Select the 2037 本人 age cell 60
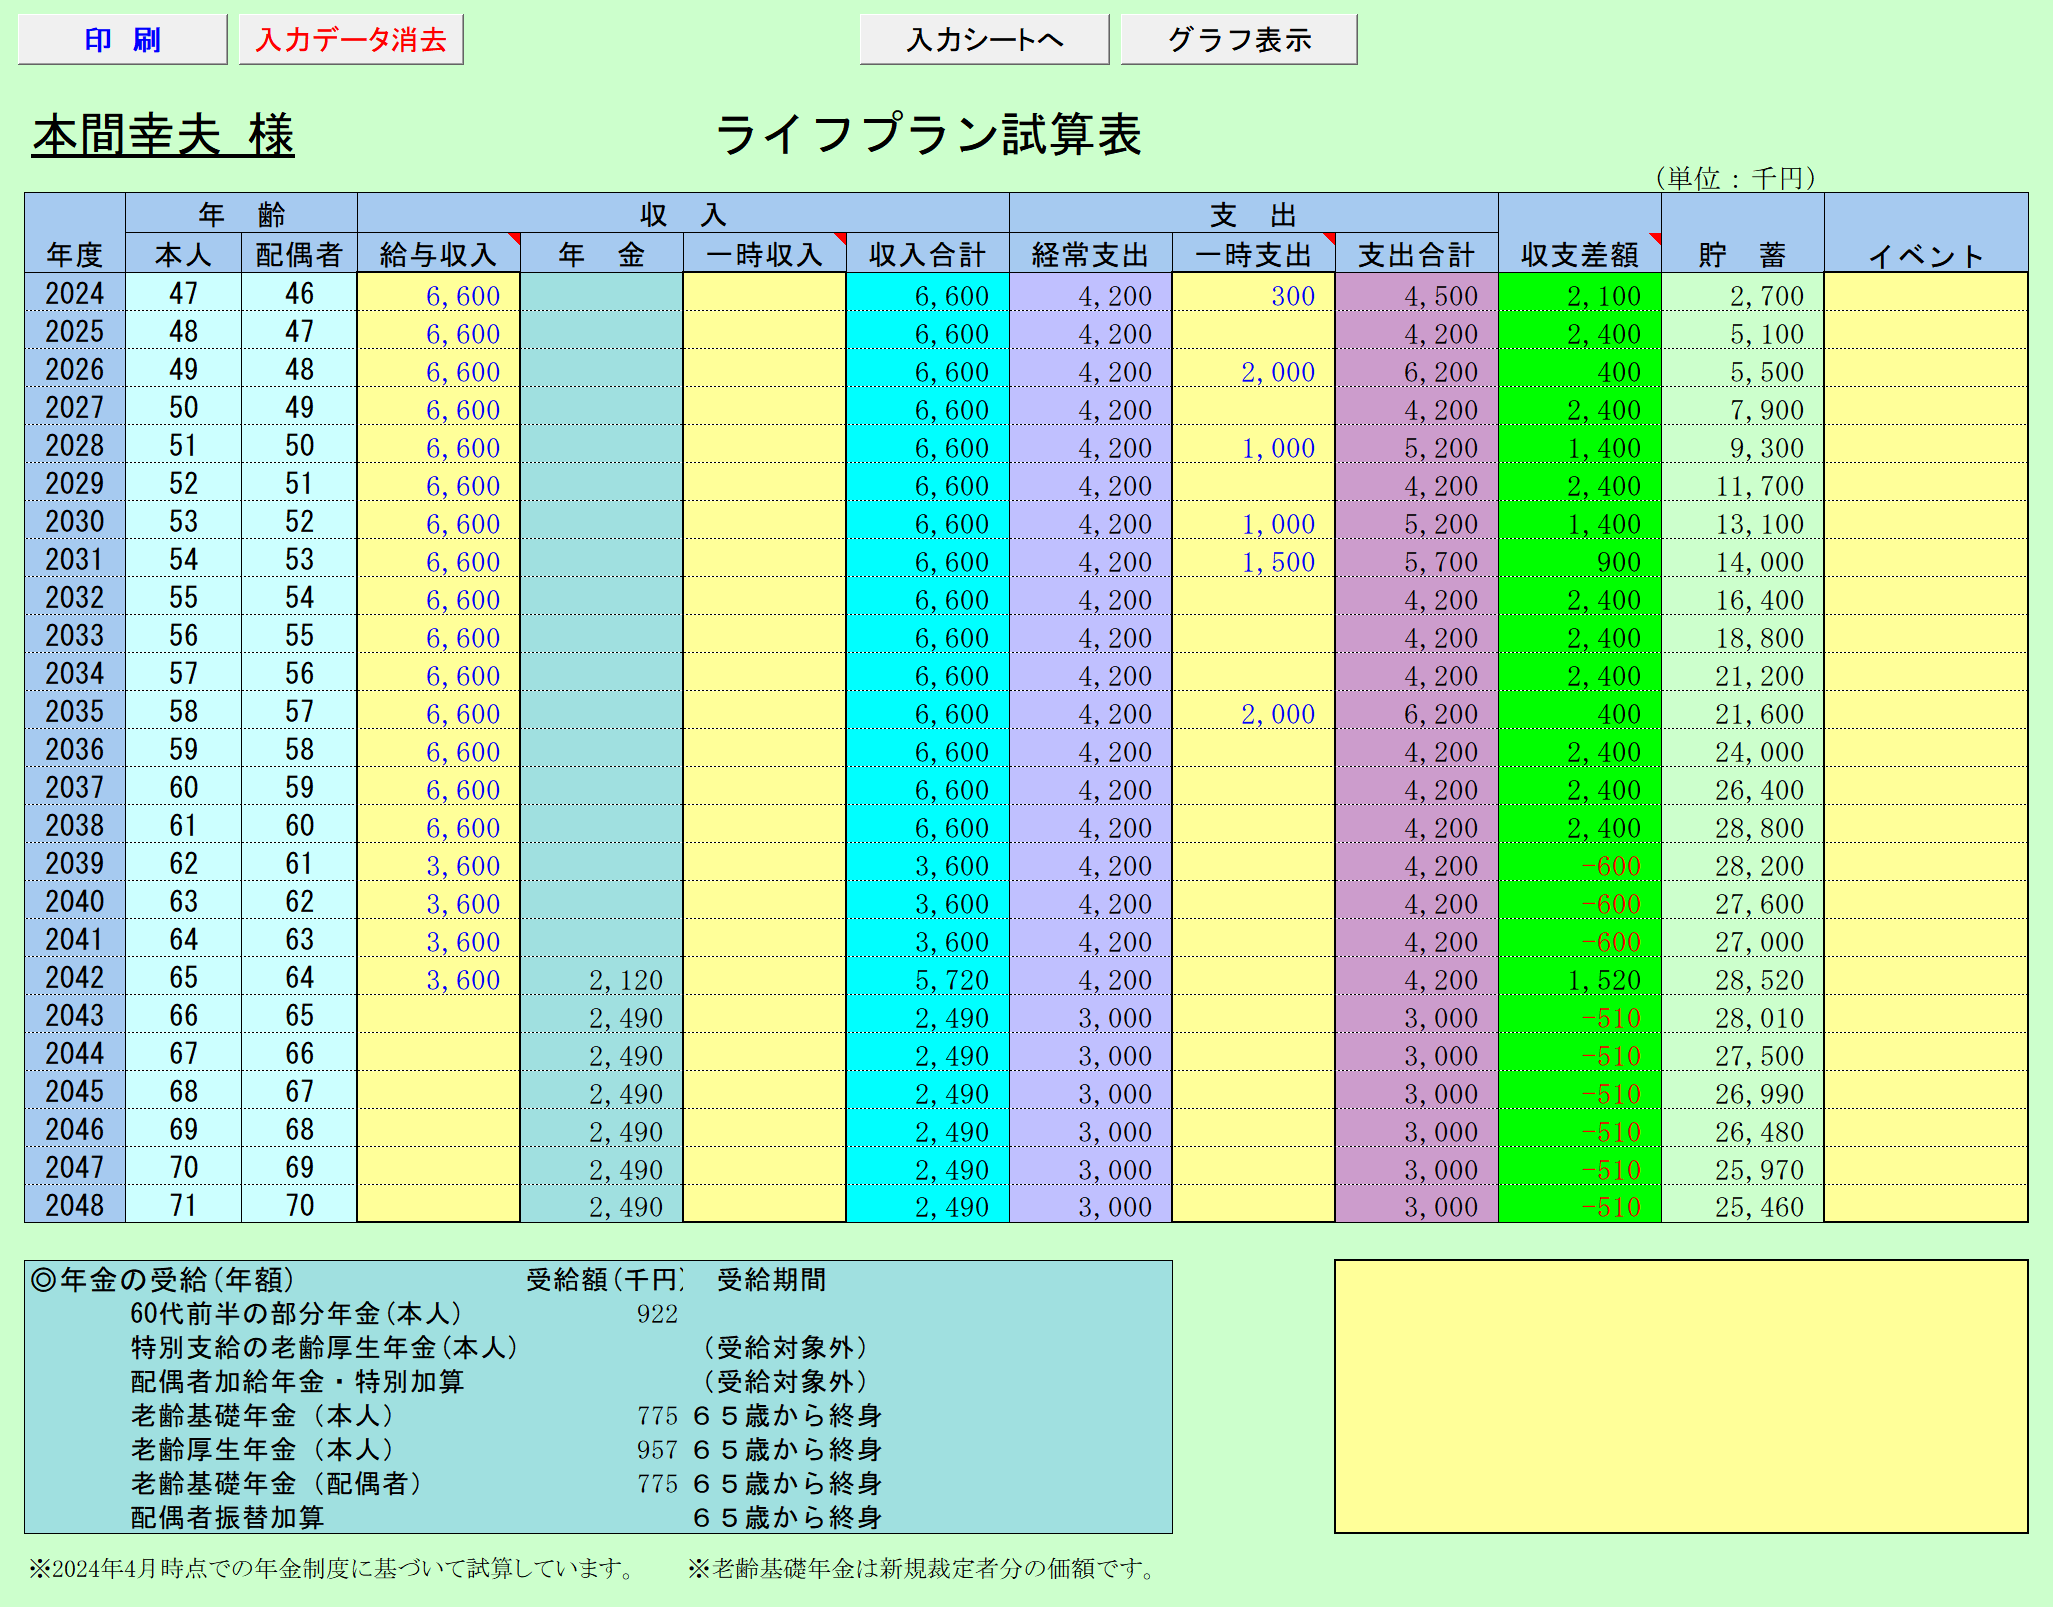The height and width of the screenshot is (1607, 2053). [183, 787]
